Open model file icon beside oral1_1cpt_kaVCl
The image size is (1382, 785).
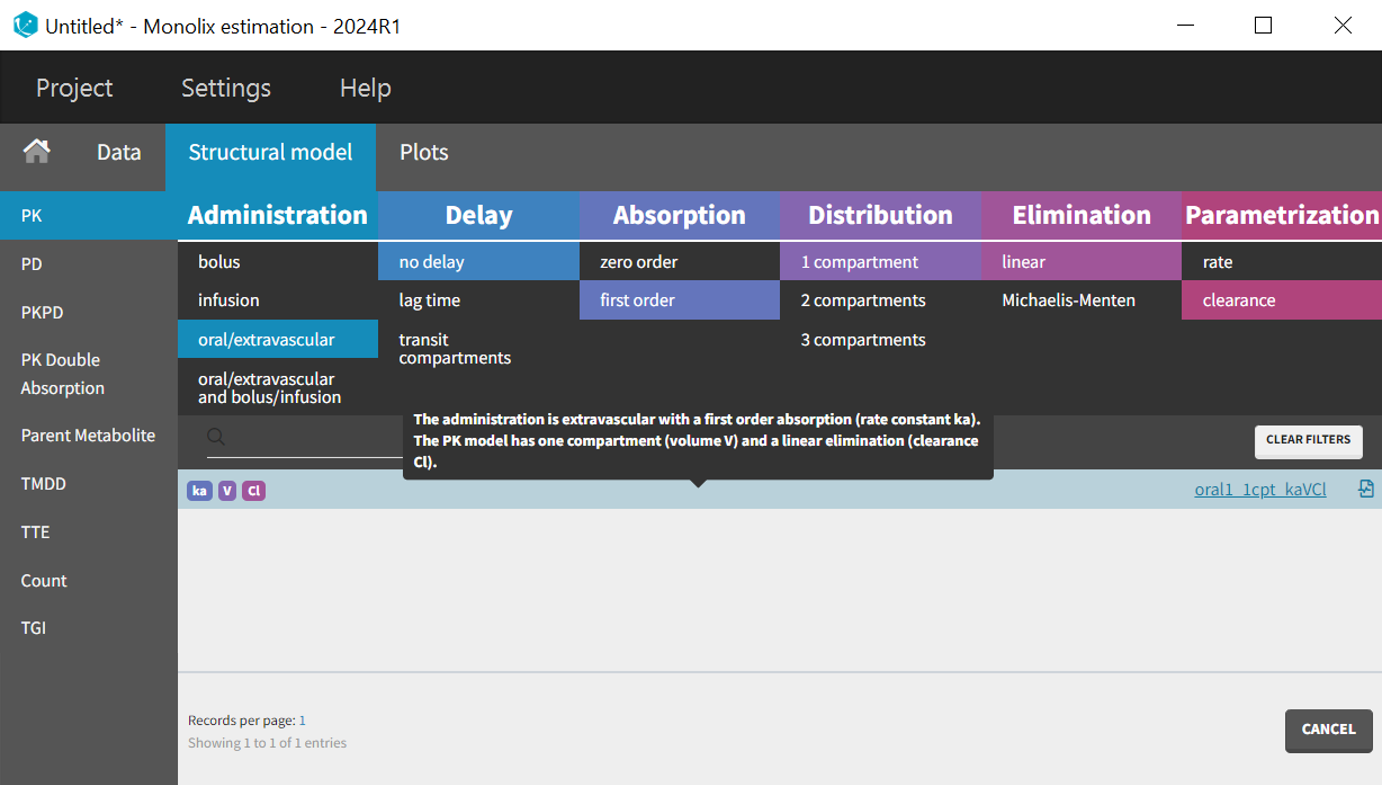[x=1365, y=489]
